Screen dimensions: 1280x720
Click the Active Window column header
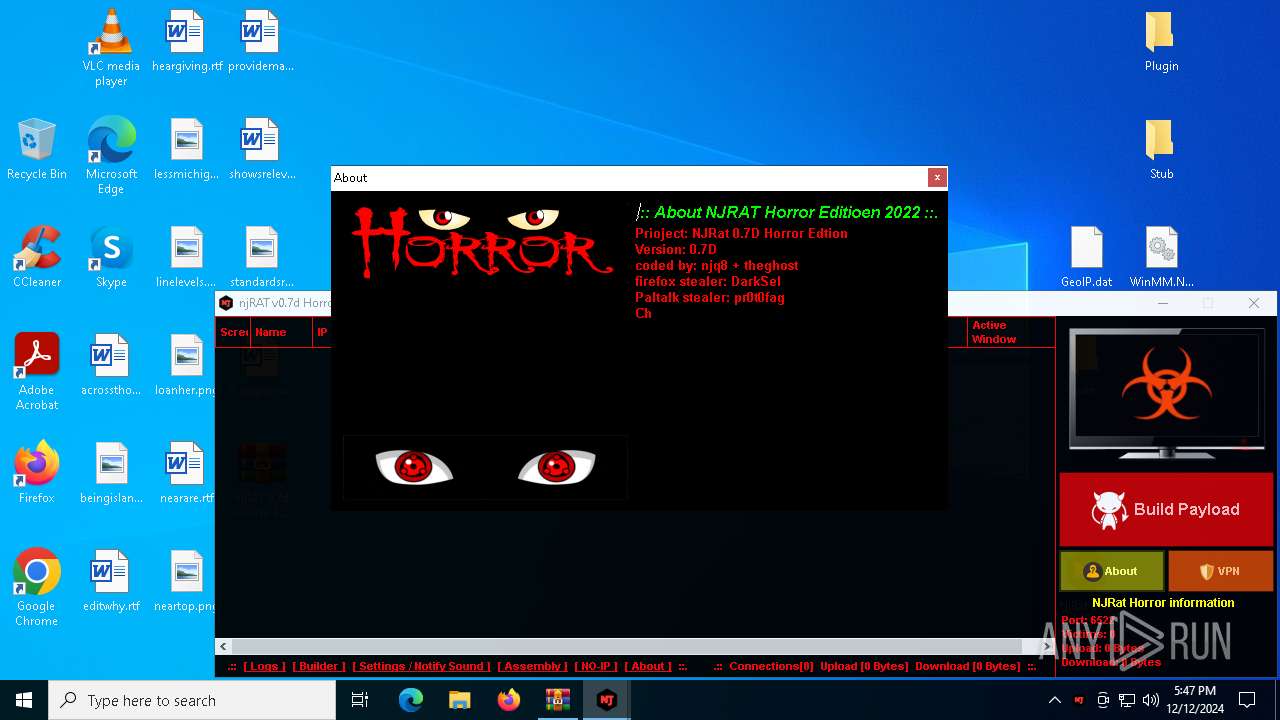(1010, 332)
